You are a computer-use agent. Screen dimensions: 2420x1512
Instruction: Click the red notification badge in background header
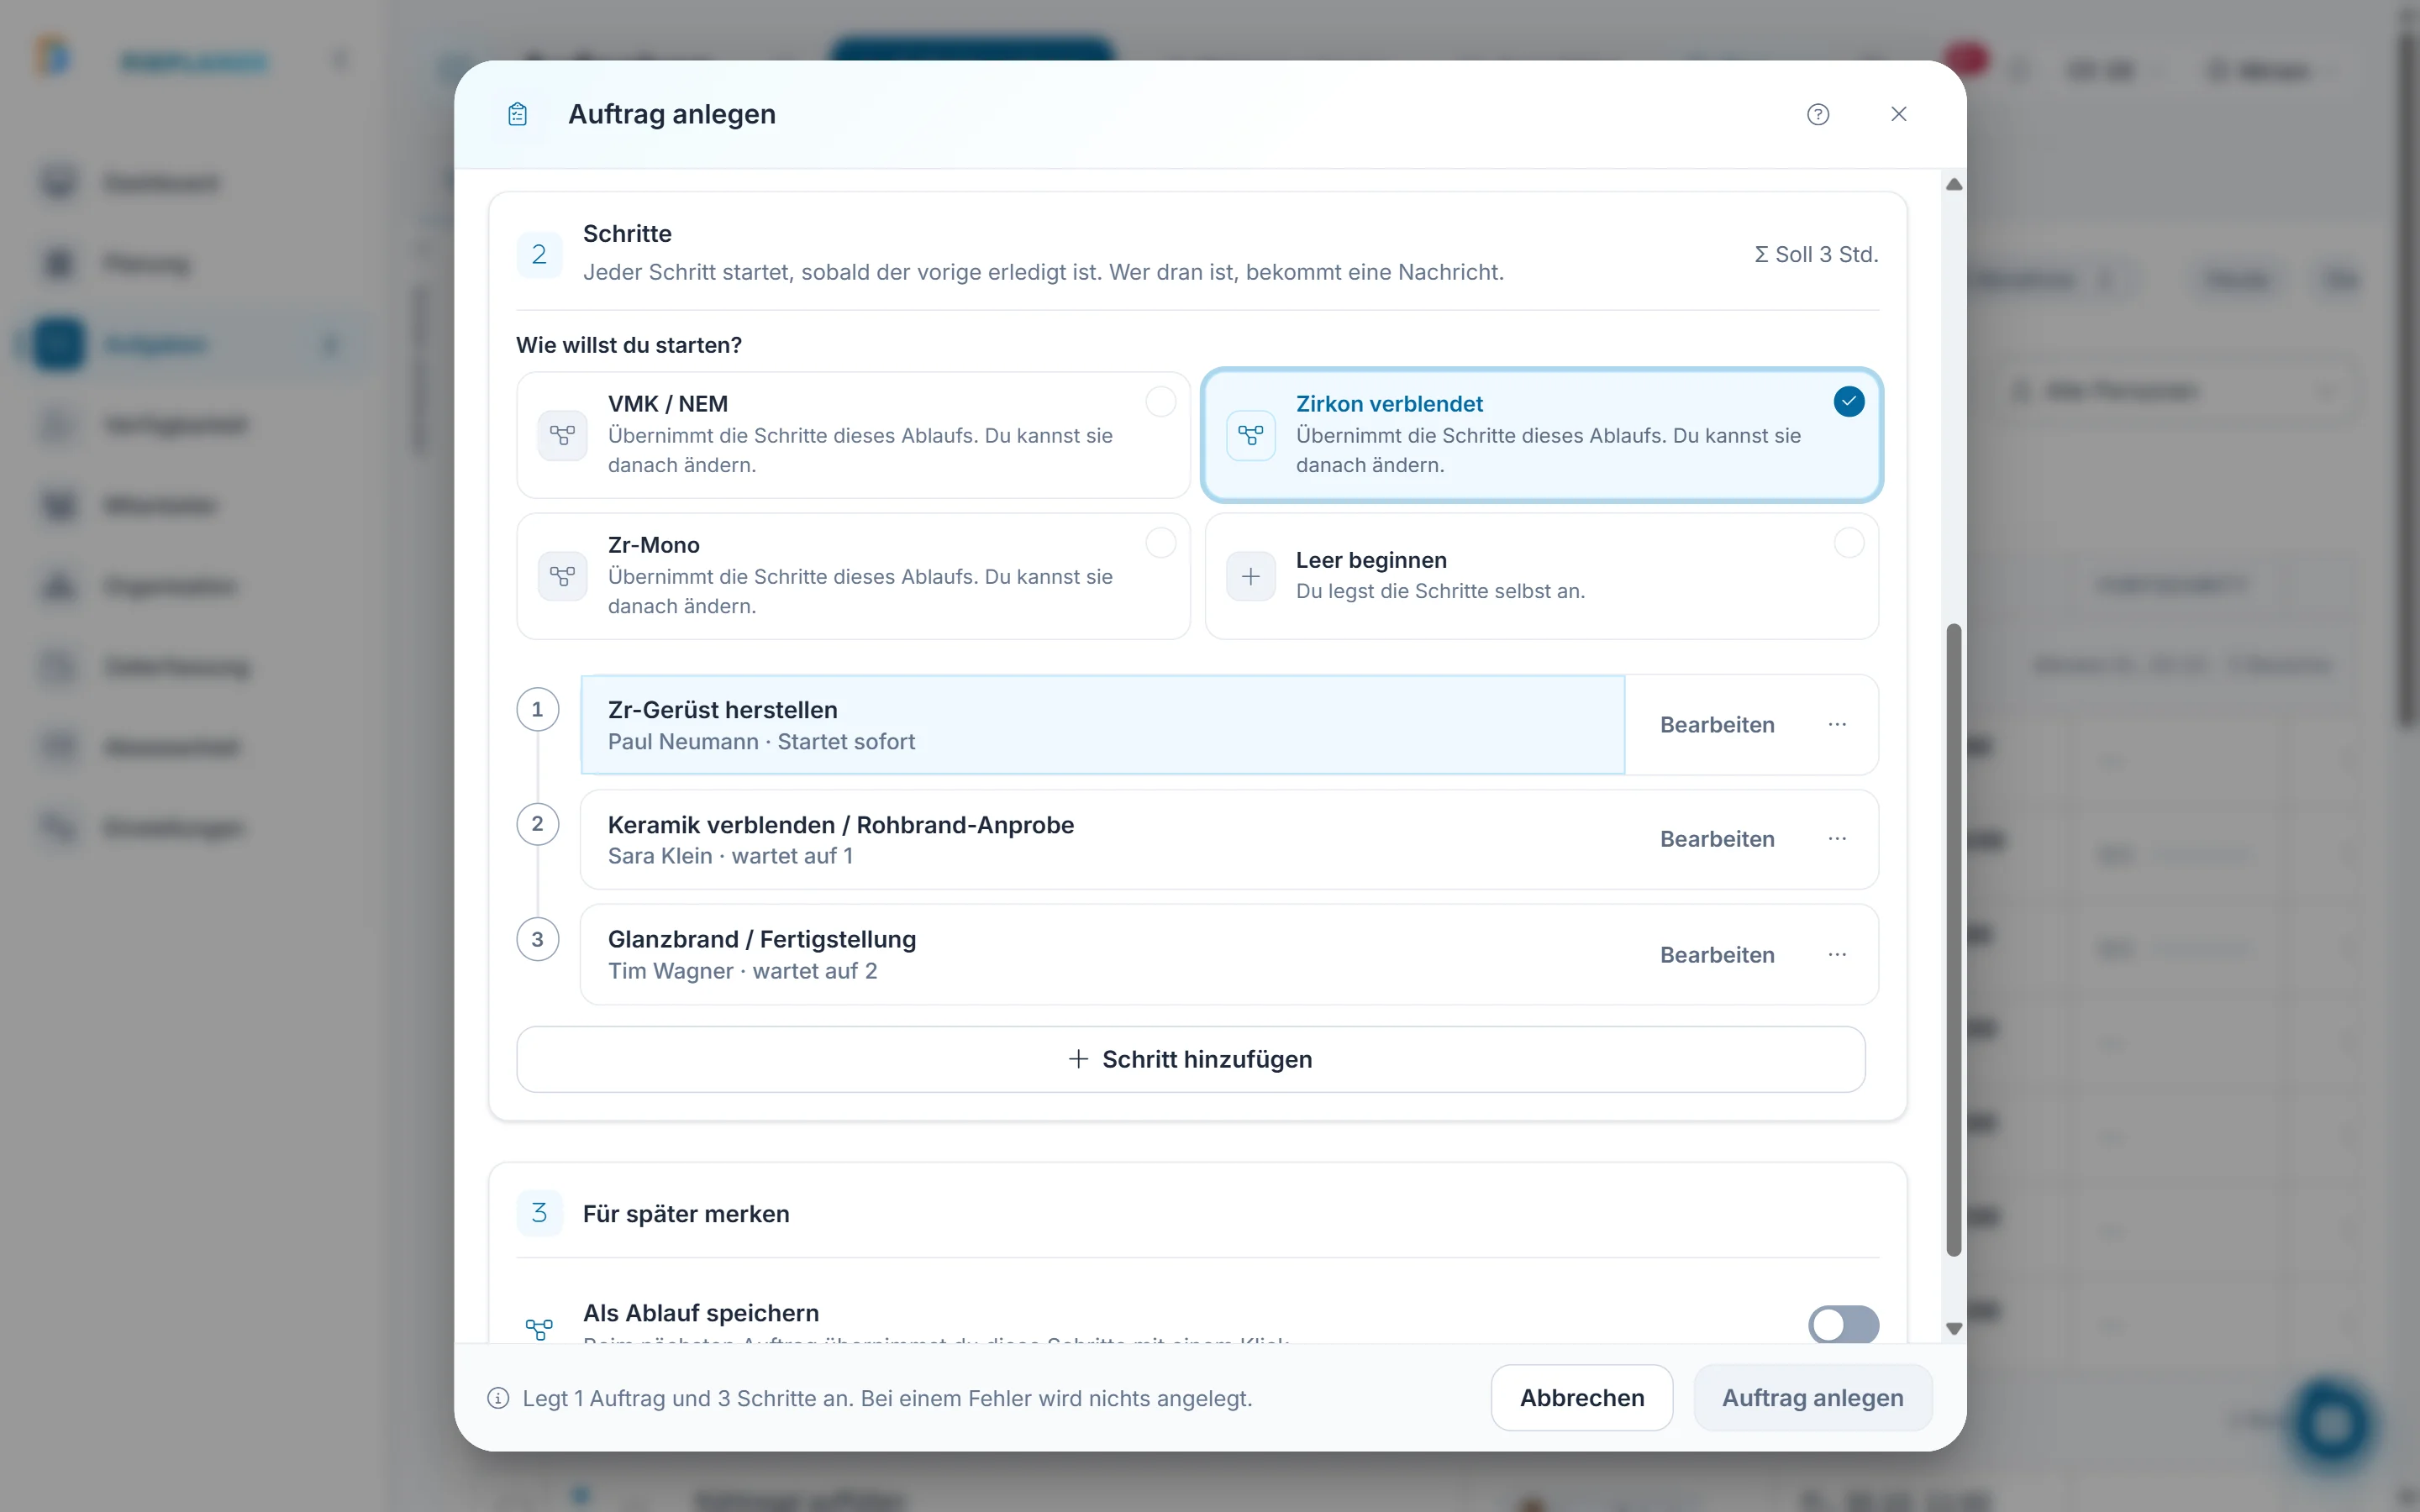1967,59
